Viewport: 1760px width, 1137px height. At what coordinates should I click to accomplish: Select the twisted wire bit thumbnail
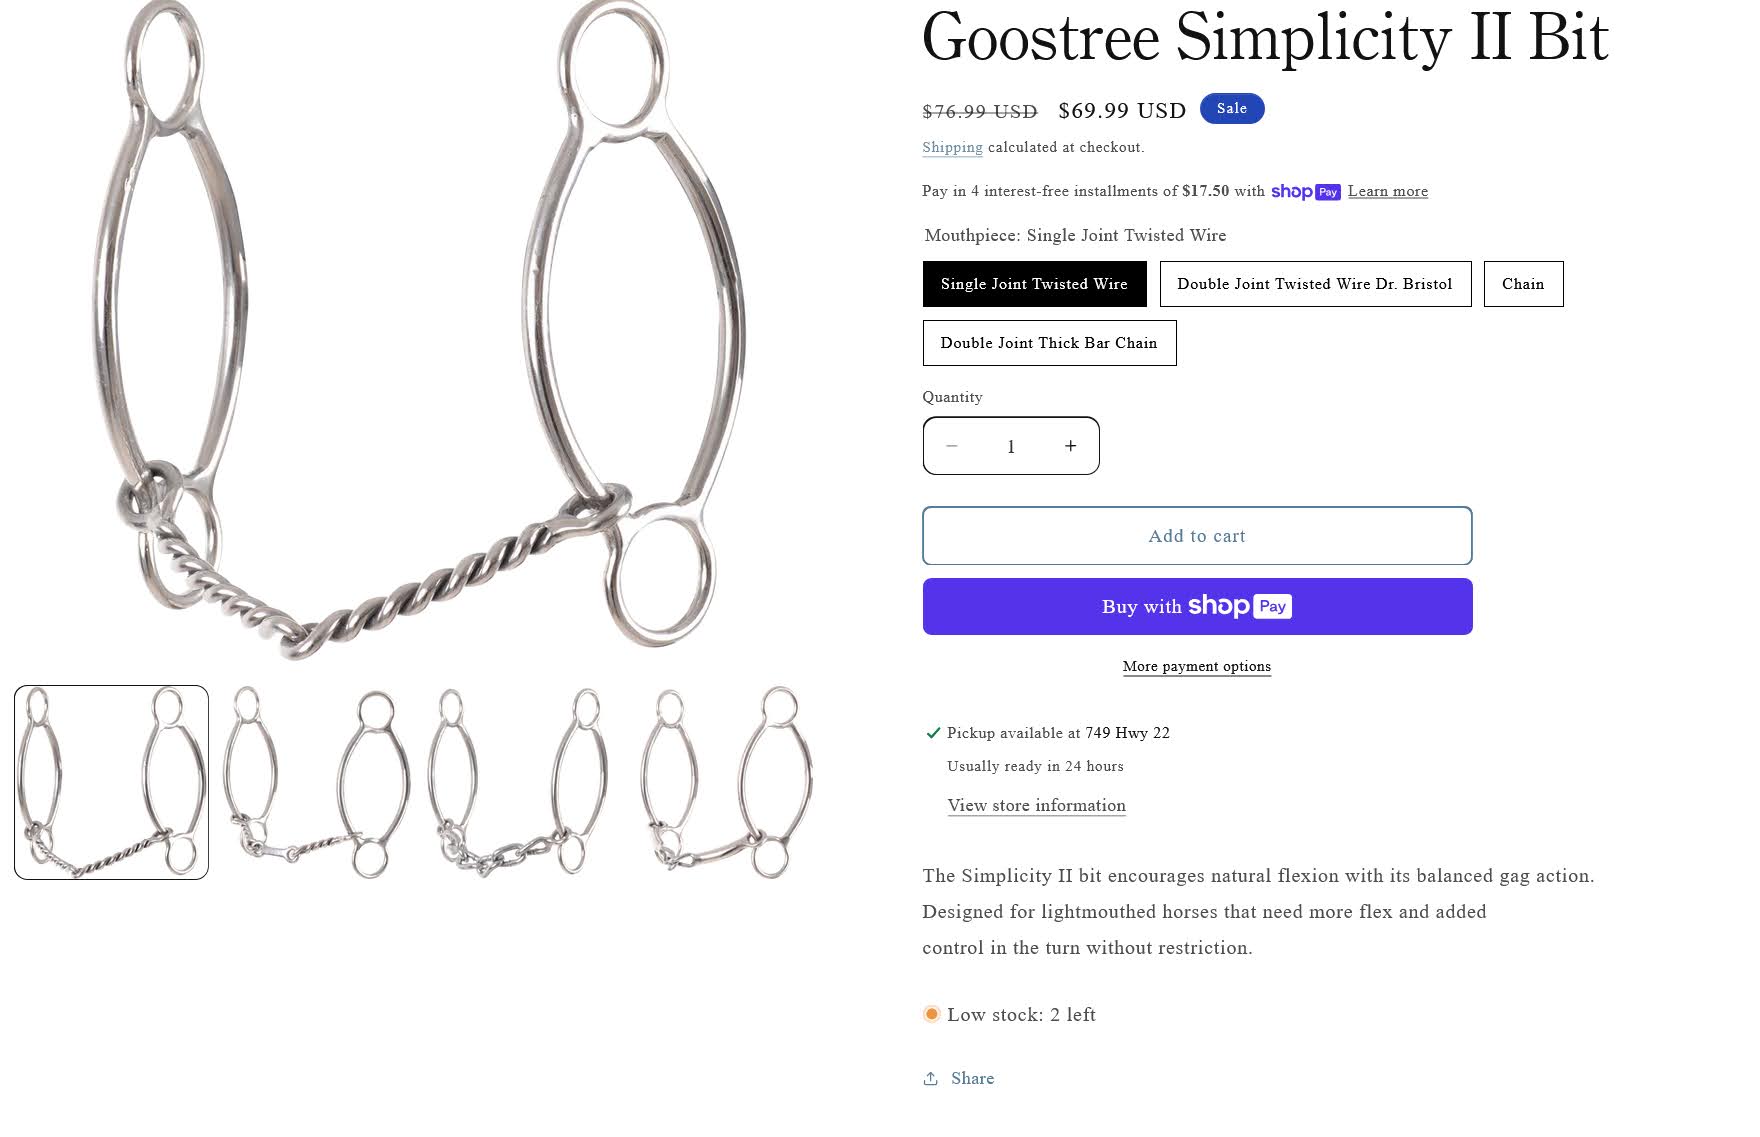coord(111,782)
